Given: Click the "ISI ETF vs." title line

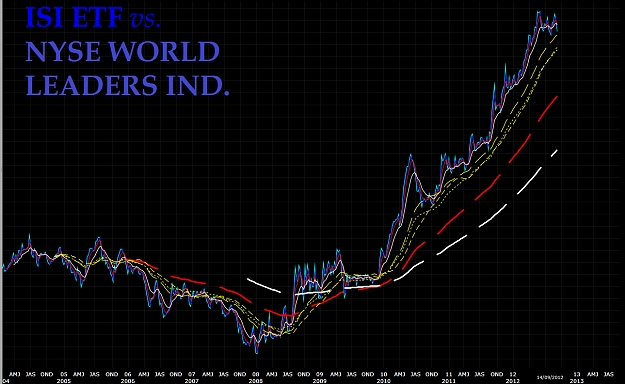Looking at the screenshot, I should pyautogui.click(x=93, y=18).
